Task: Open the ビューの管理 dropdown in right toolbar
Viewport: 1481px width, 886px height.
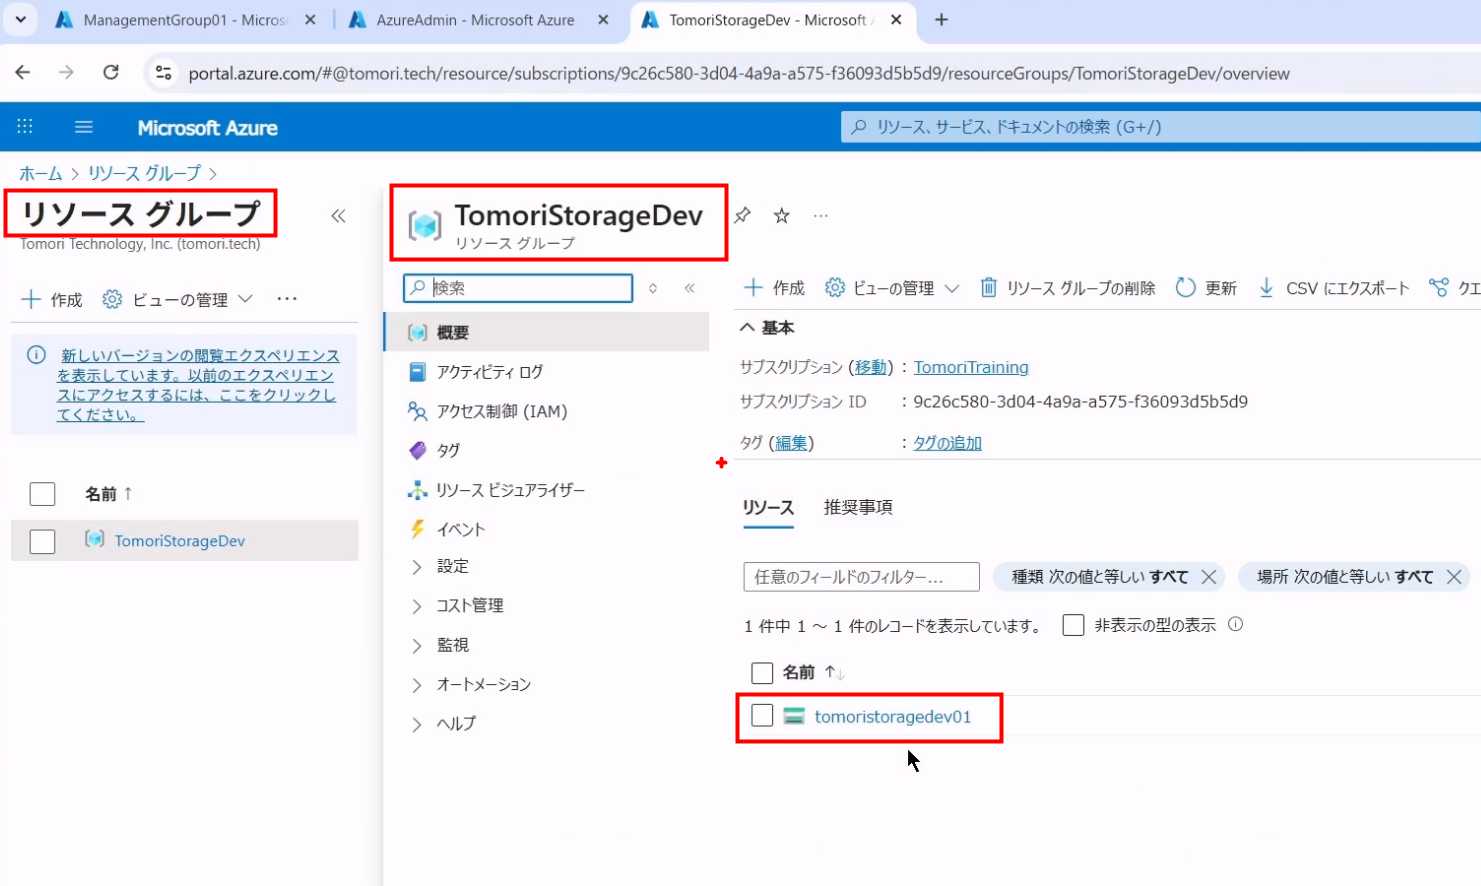Action: [892, 288]
